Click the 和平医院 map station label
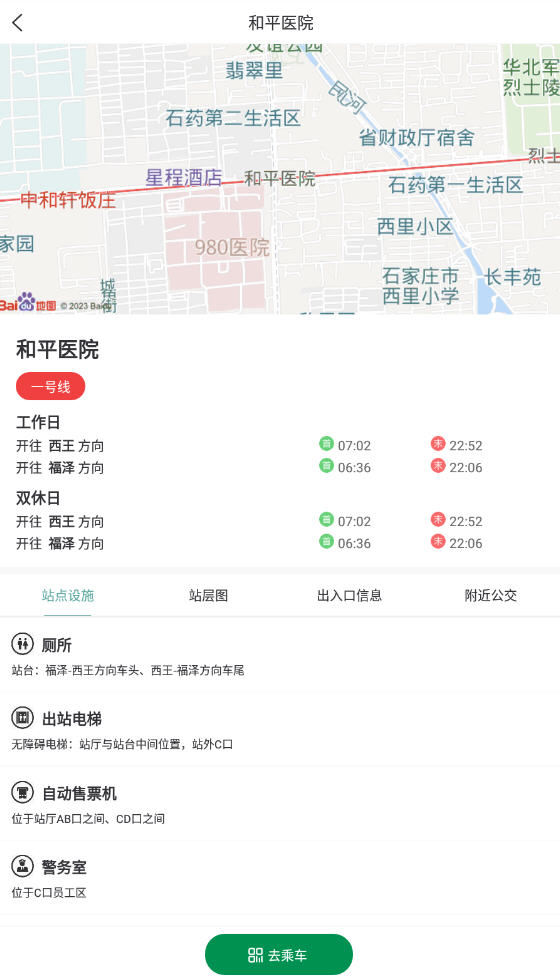 [280, 179]
